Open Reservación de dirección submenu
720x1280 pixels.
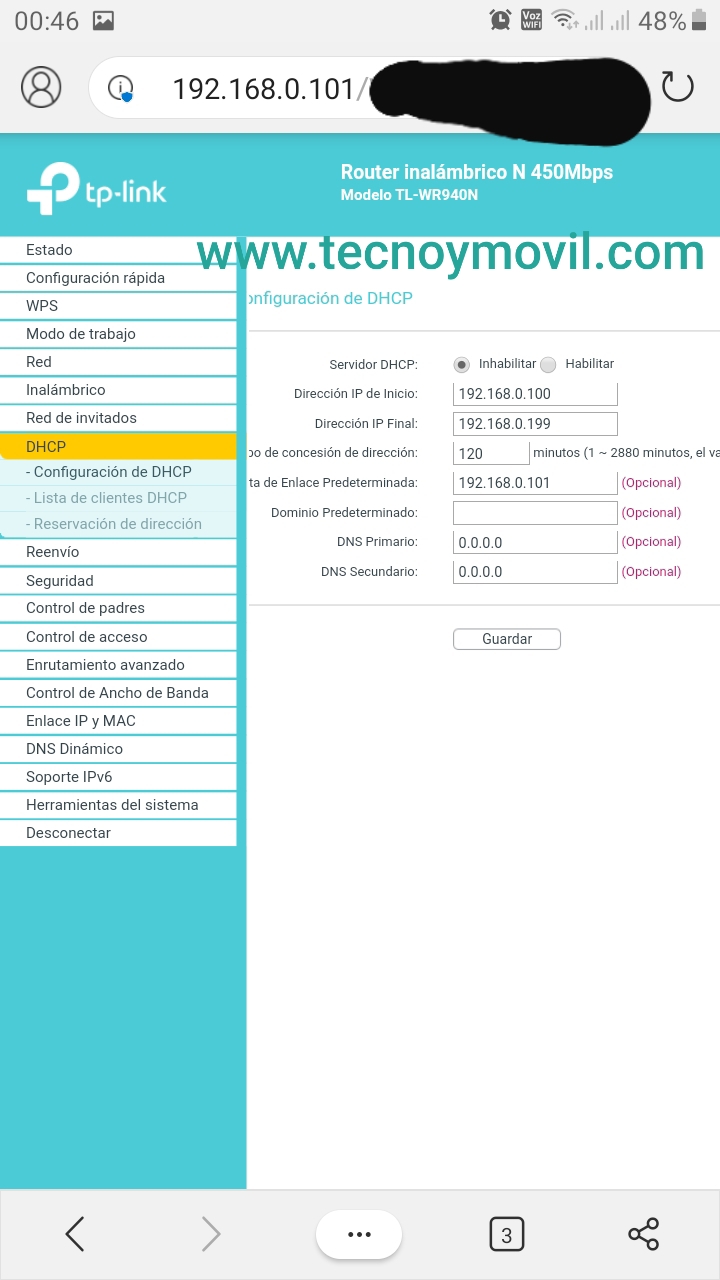pos(118,524)
